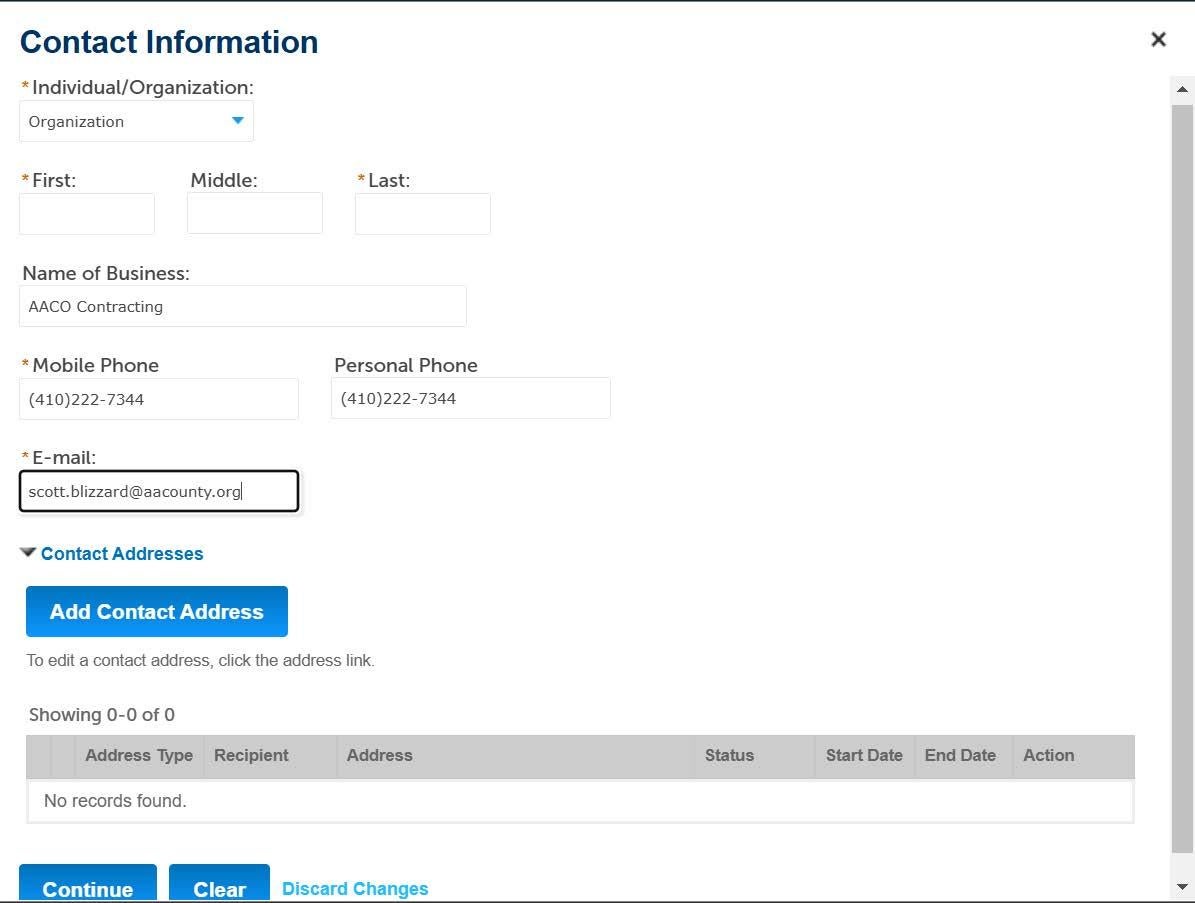Click the dropdown arrow next to Organization
This screenshot has width=1195, height=903.
pyautogui.click(x=237, y=120)
